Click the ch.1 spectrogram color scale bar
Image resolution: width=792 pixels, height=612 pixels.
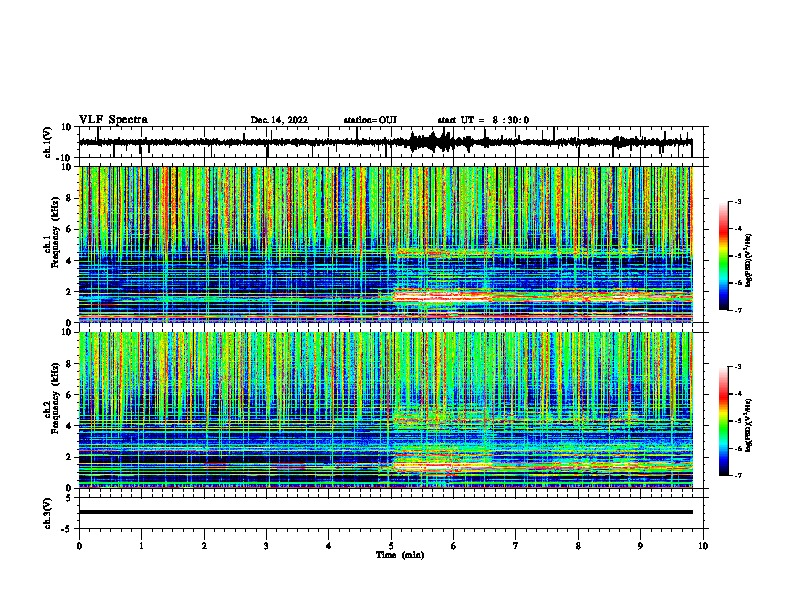click(x=724, y=256)
